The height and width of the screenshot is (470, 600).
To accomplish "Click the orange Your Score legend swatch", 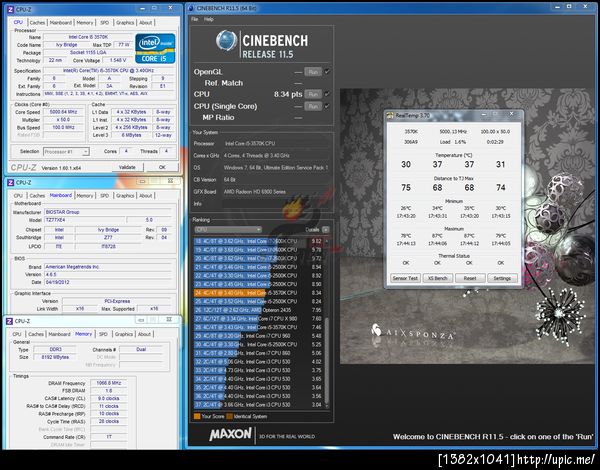I will coord(197,416).
